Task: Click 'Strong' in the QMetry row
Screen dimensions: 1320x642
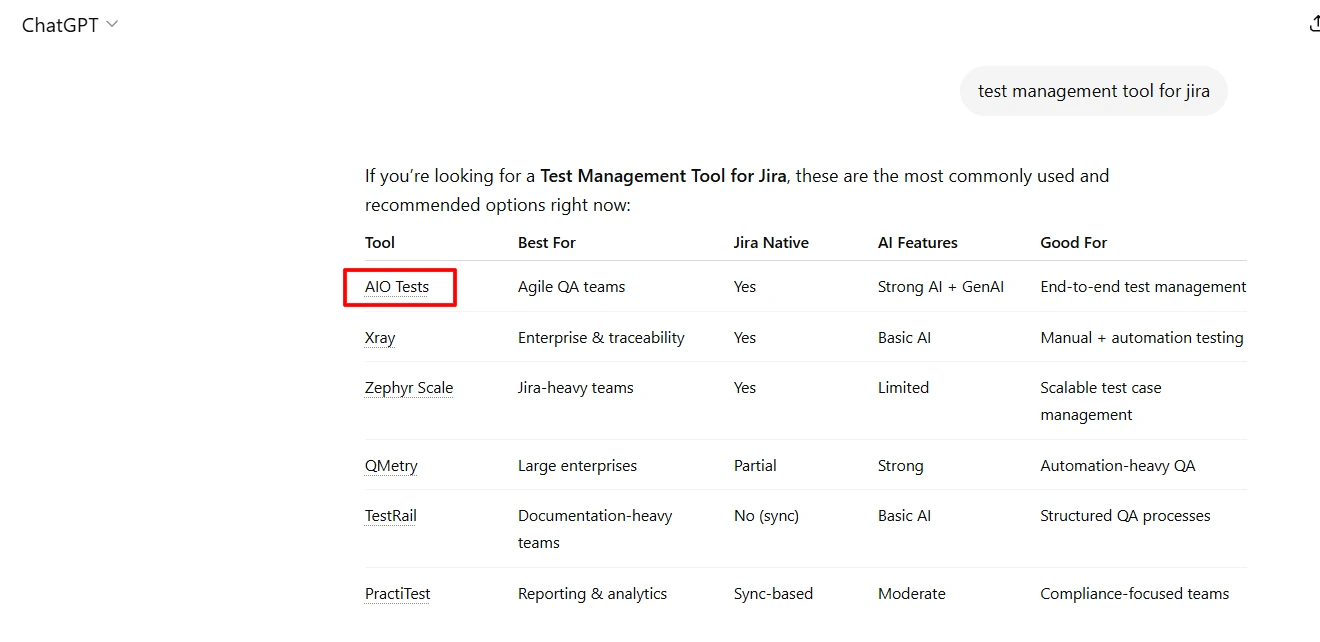Action: [x=901, y=466]
